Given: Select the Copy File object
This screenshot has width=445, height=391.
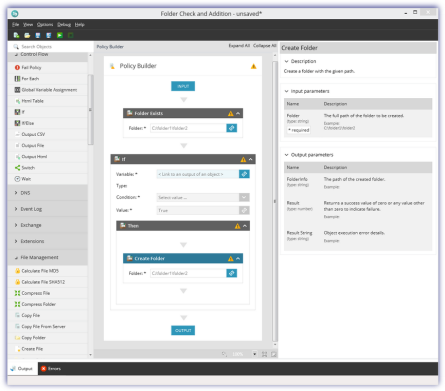Looking at the screenshot, I should 48,315.
